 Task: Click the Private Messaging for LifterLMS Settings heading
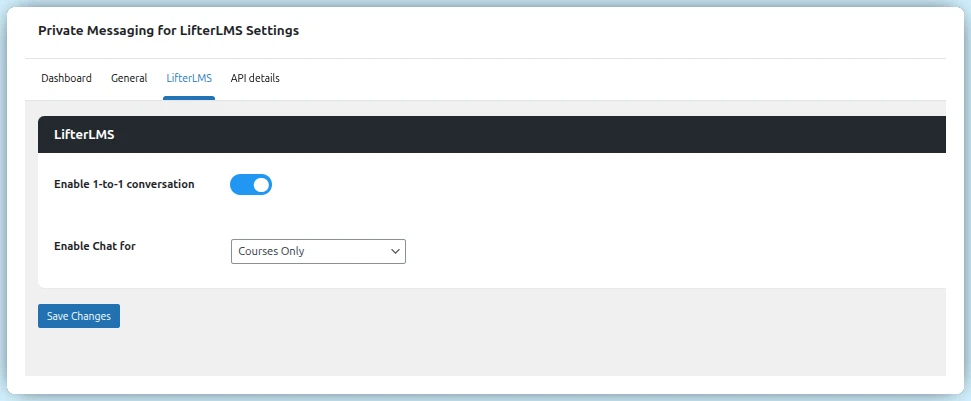(168, 30)
